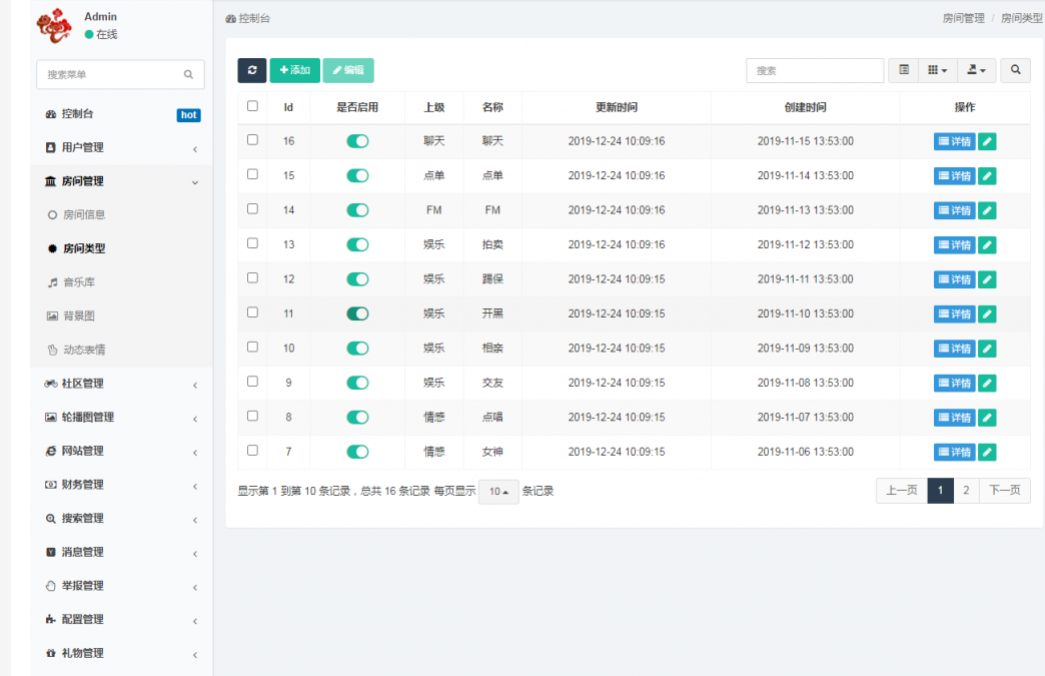The image size is (1045, 676).
Task: Go to page 2 in pagination
Action: click(x=966, y=490)
